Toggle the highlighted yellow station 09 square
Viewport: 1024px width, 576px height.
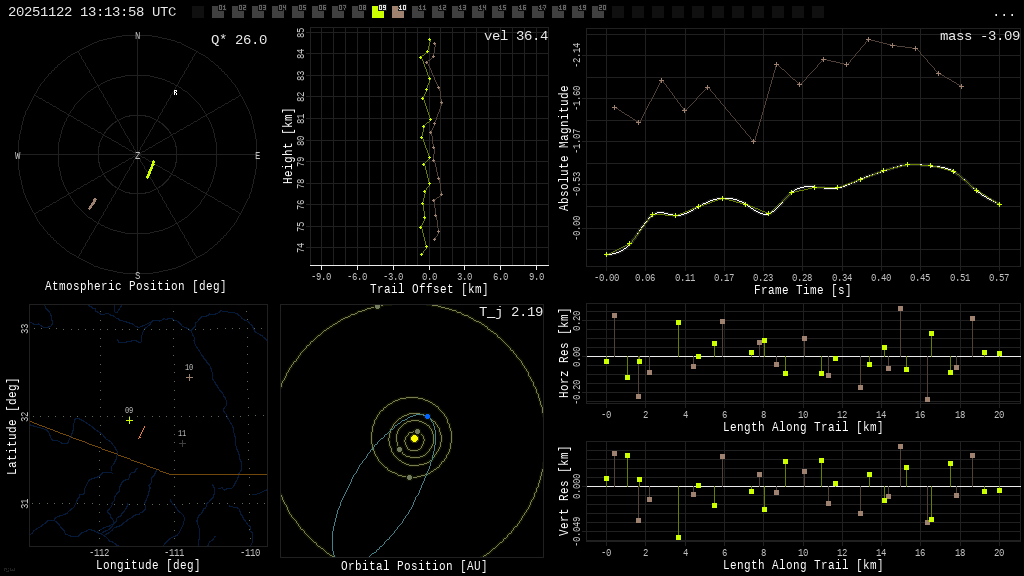pos(378,12)
